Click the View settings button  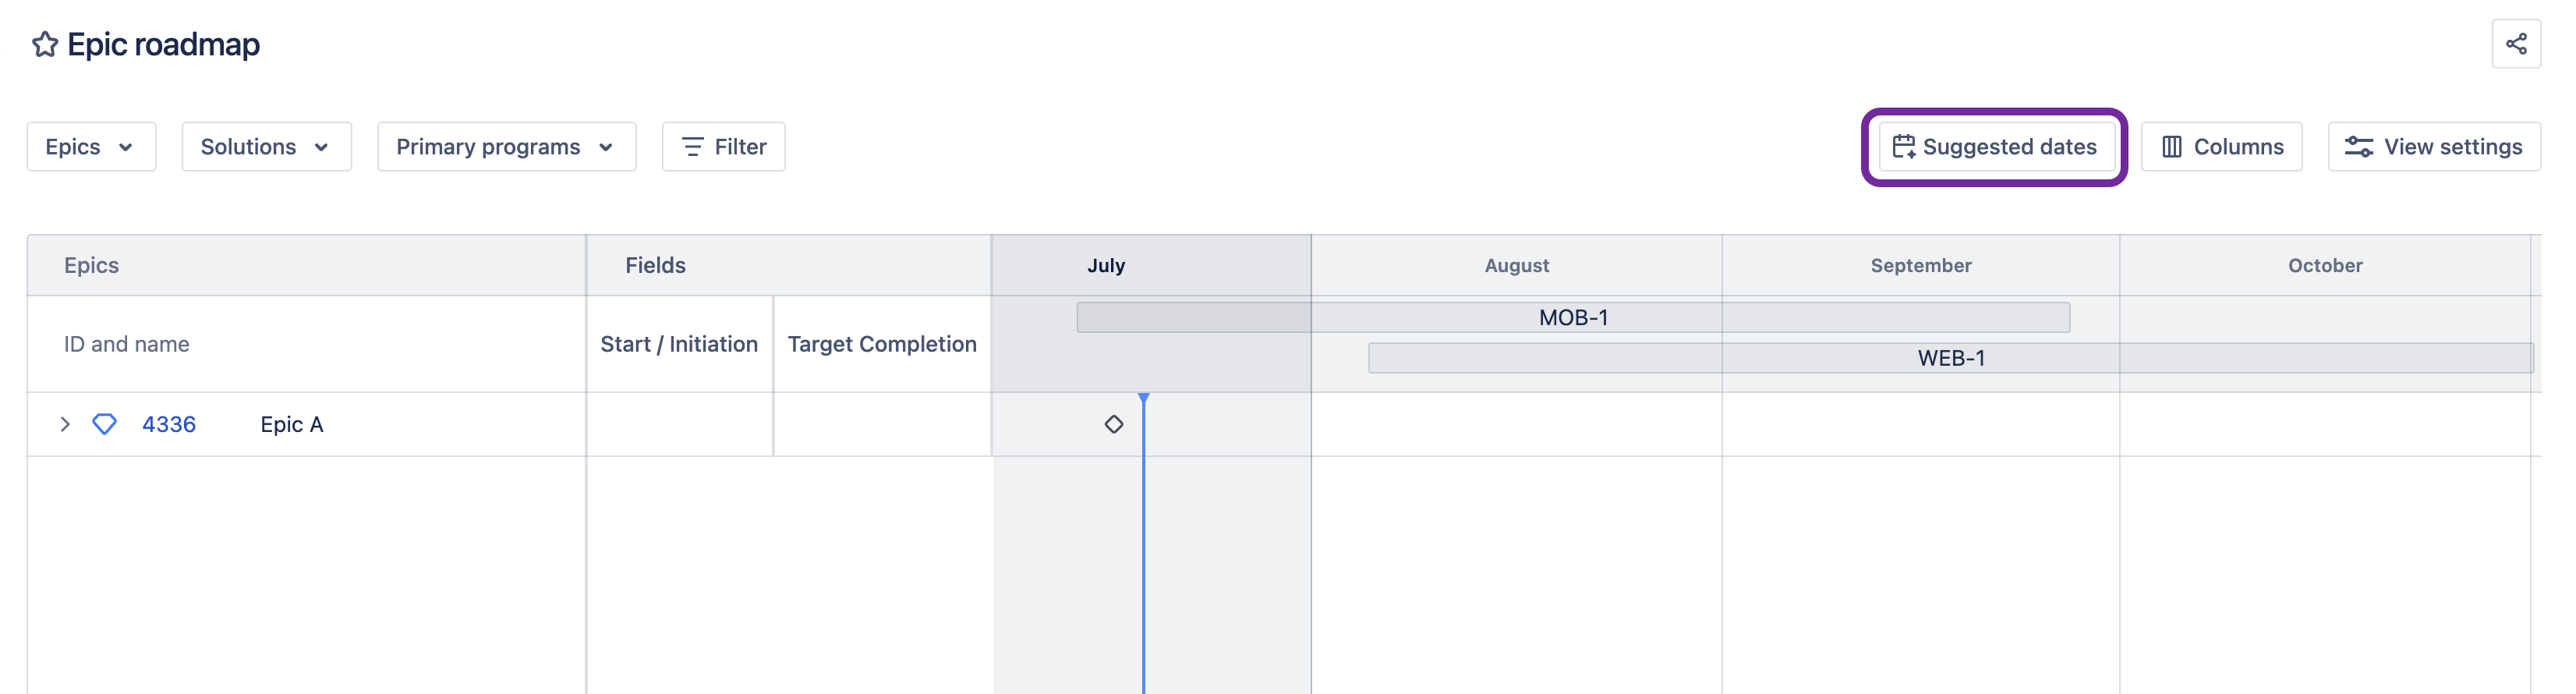click(x=2434, y=147)
